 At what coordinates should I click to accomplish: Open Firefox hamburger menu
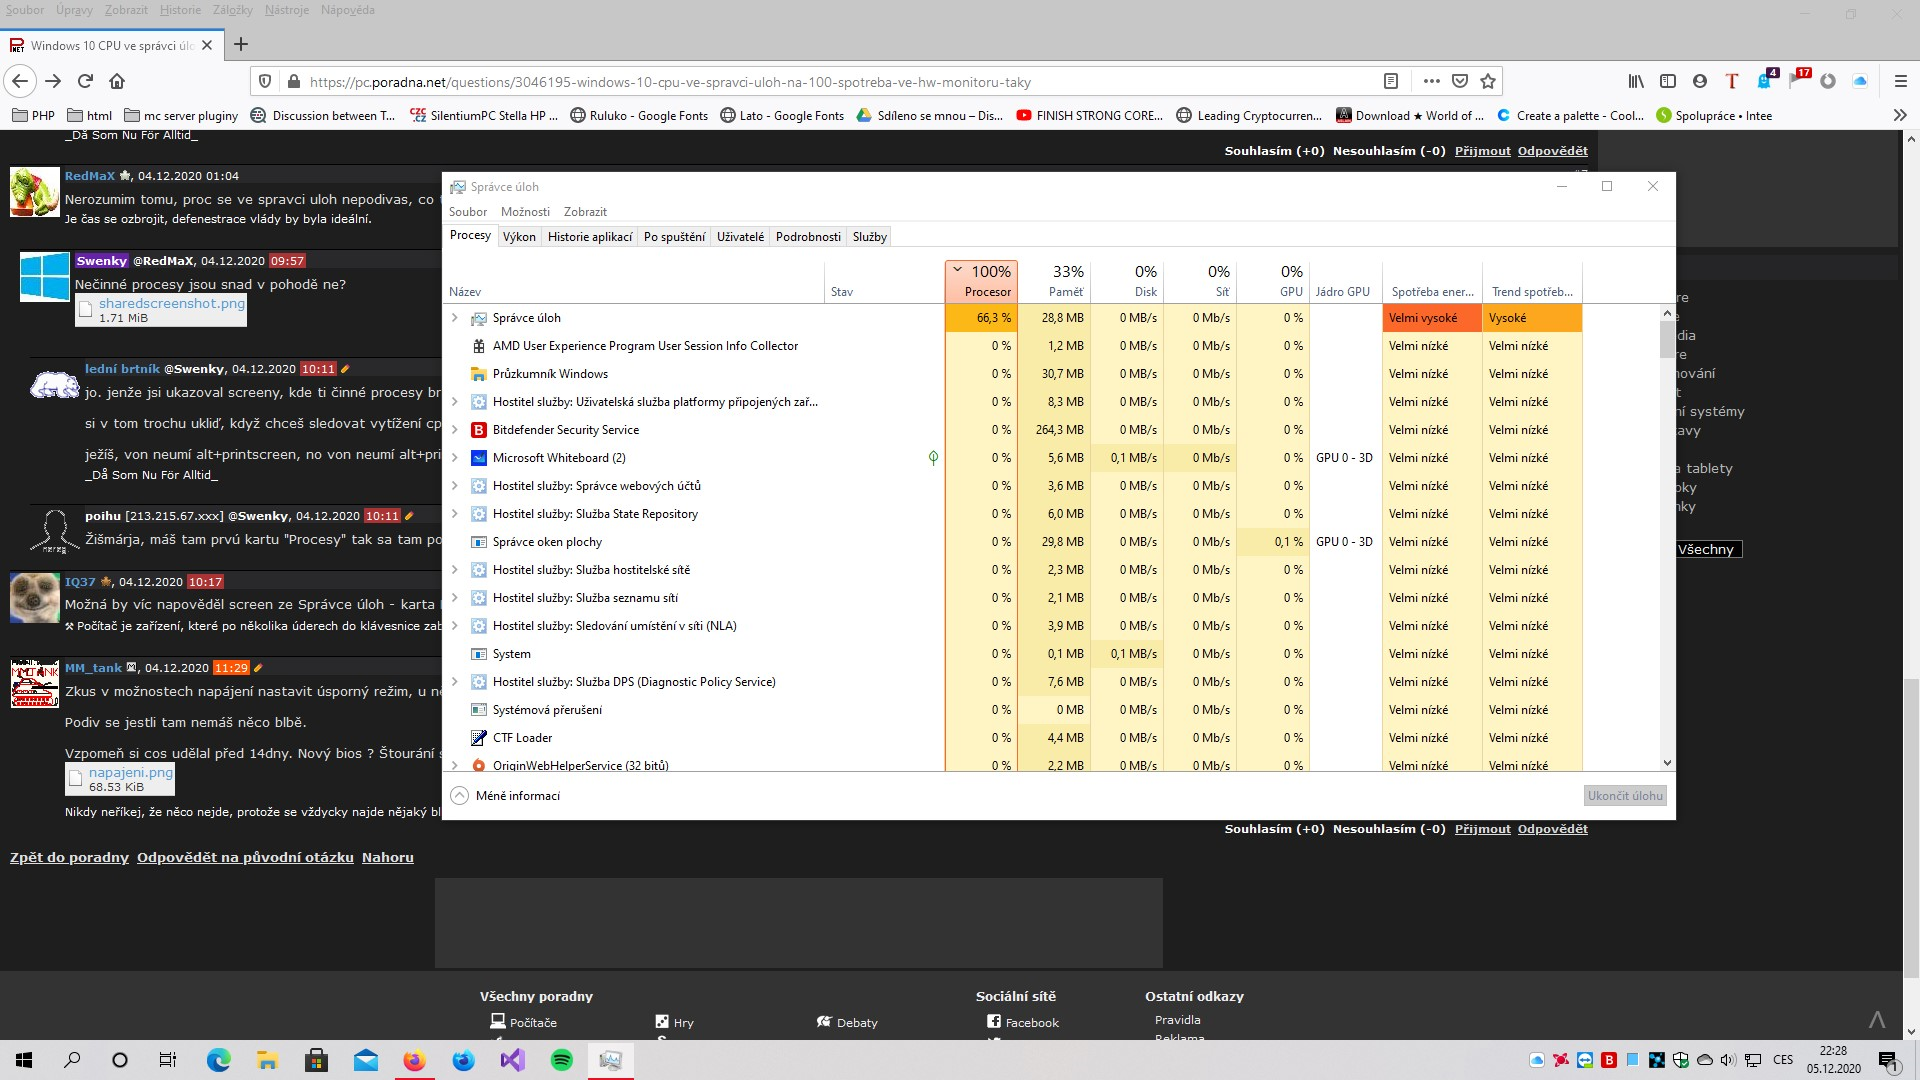tap(1900, 82)
